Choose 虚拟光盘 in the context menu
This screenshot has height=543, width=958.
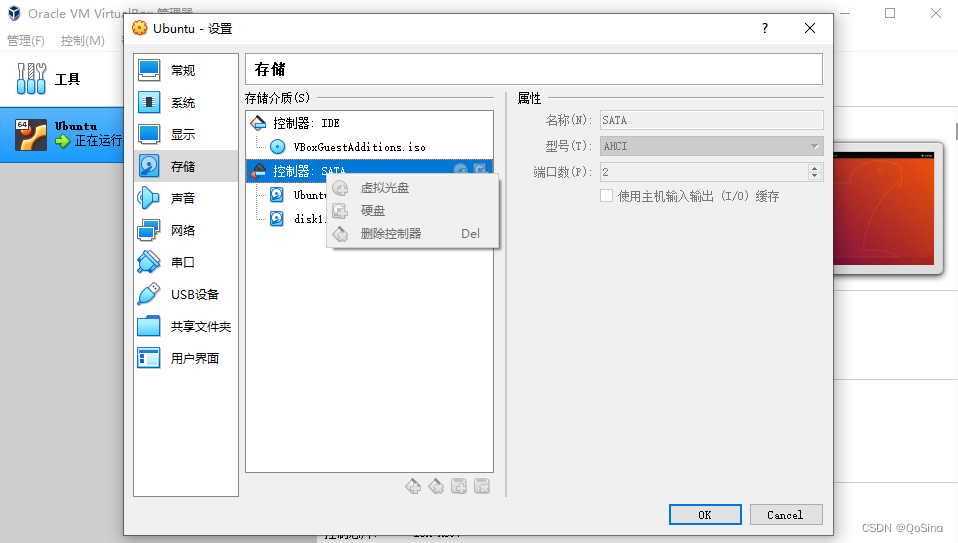tap(413, 188)
